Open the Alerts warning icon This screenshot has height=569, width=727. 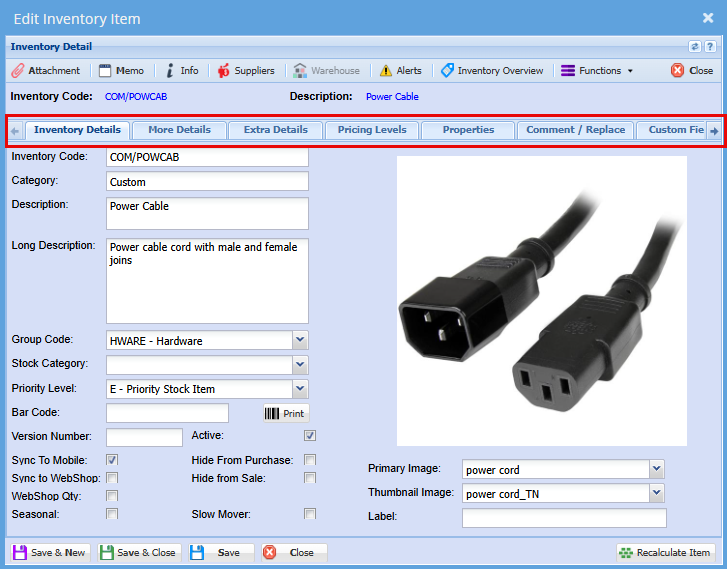point(400,71)
